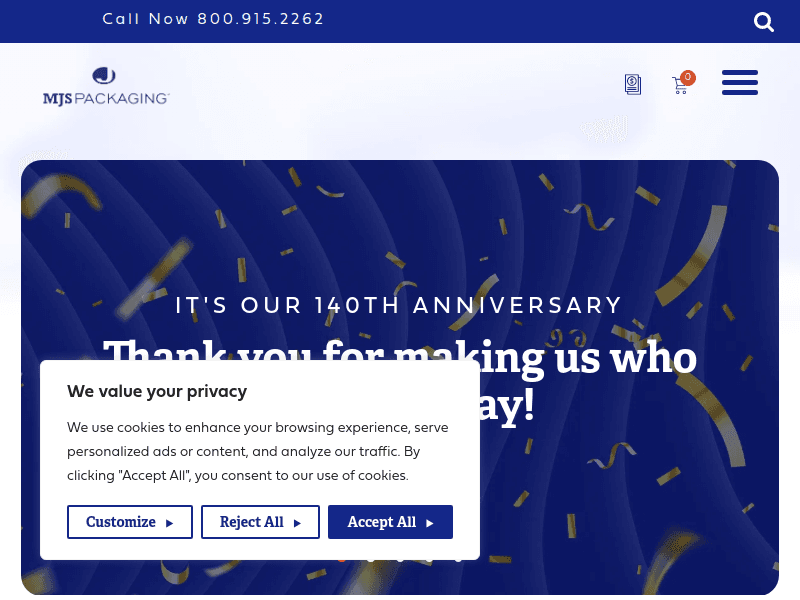Open the hamburger navigation menu
800x600 pixels.
tap(740, 83)
